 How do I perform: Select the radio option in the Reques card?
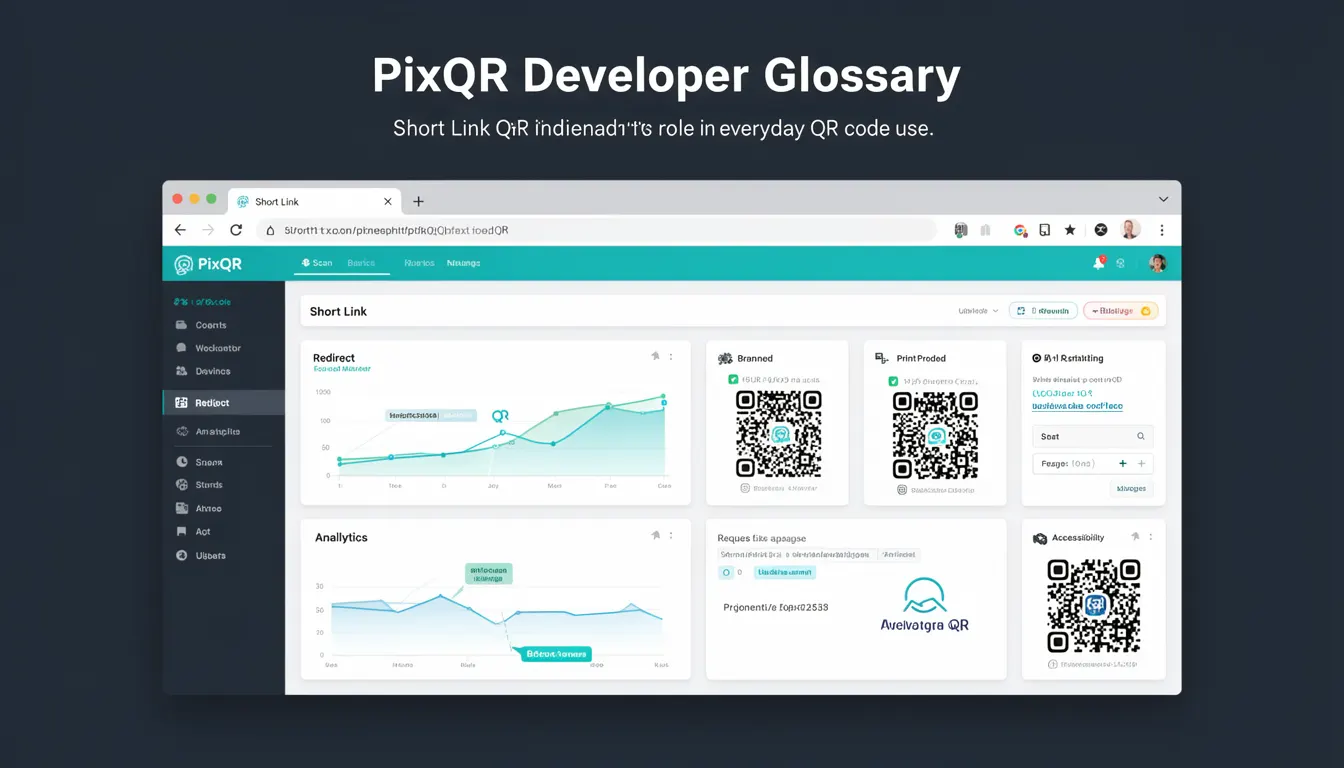[x=726, y=573]
